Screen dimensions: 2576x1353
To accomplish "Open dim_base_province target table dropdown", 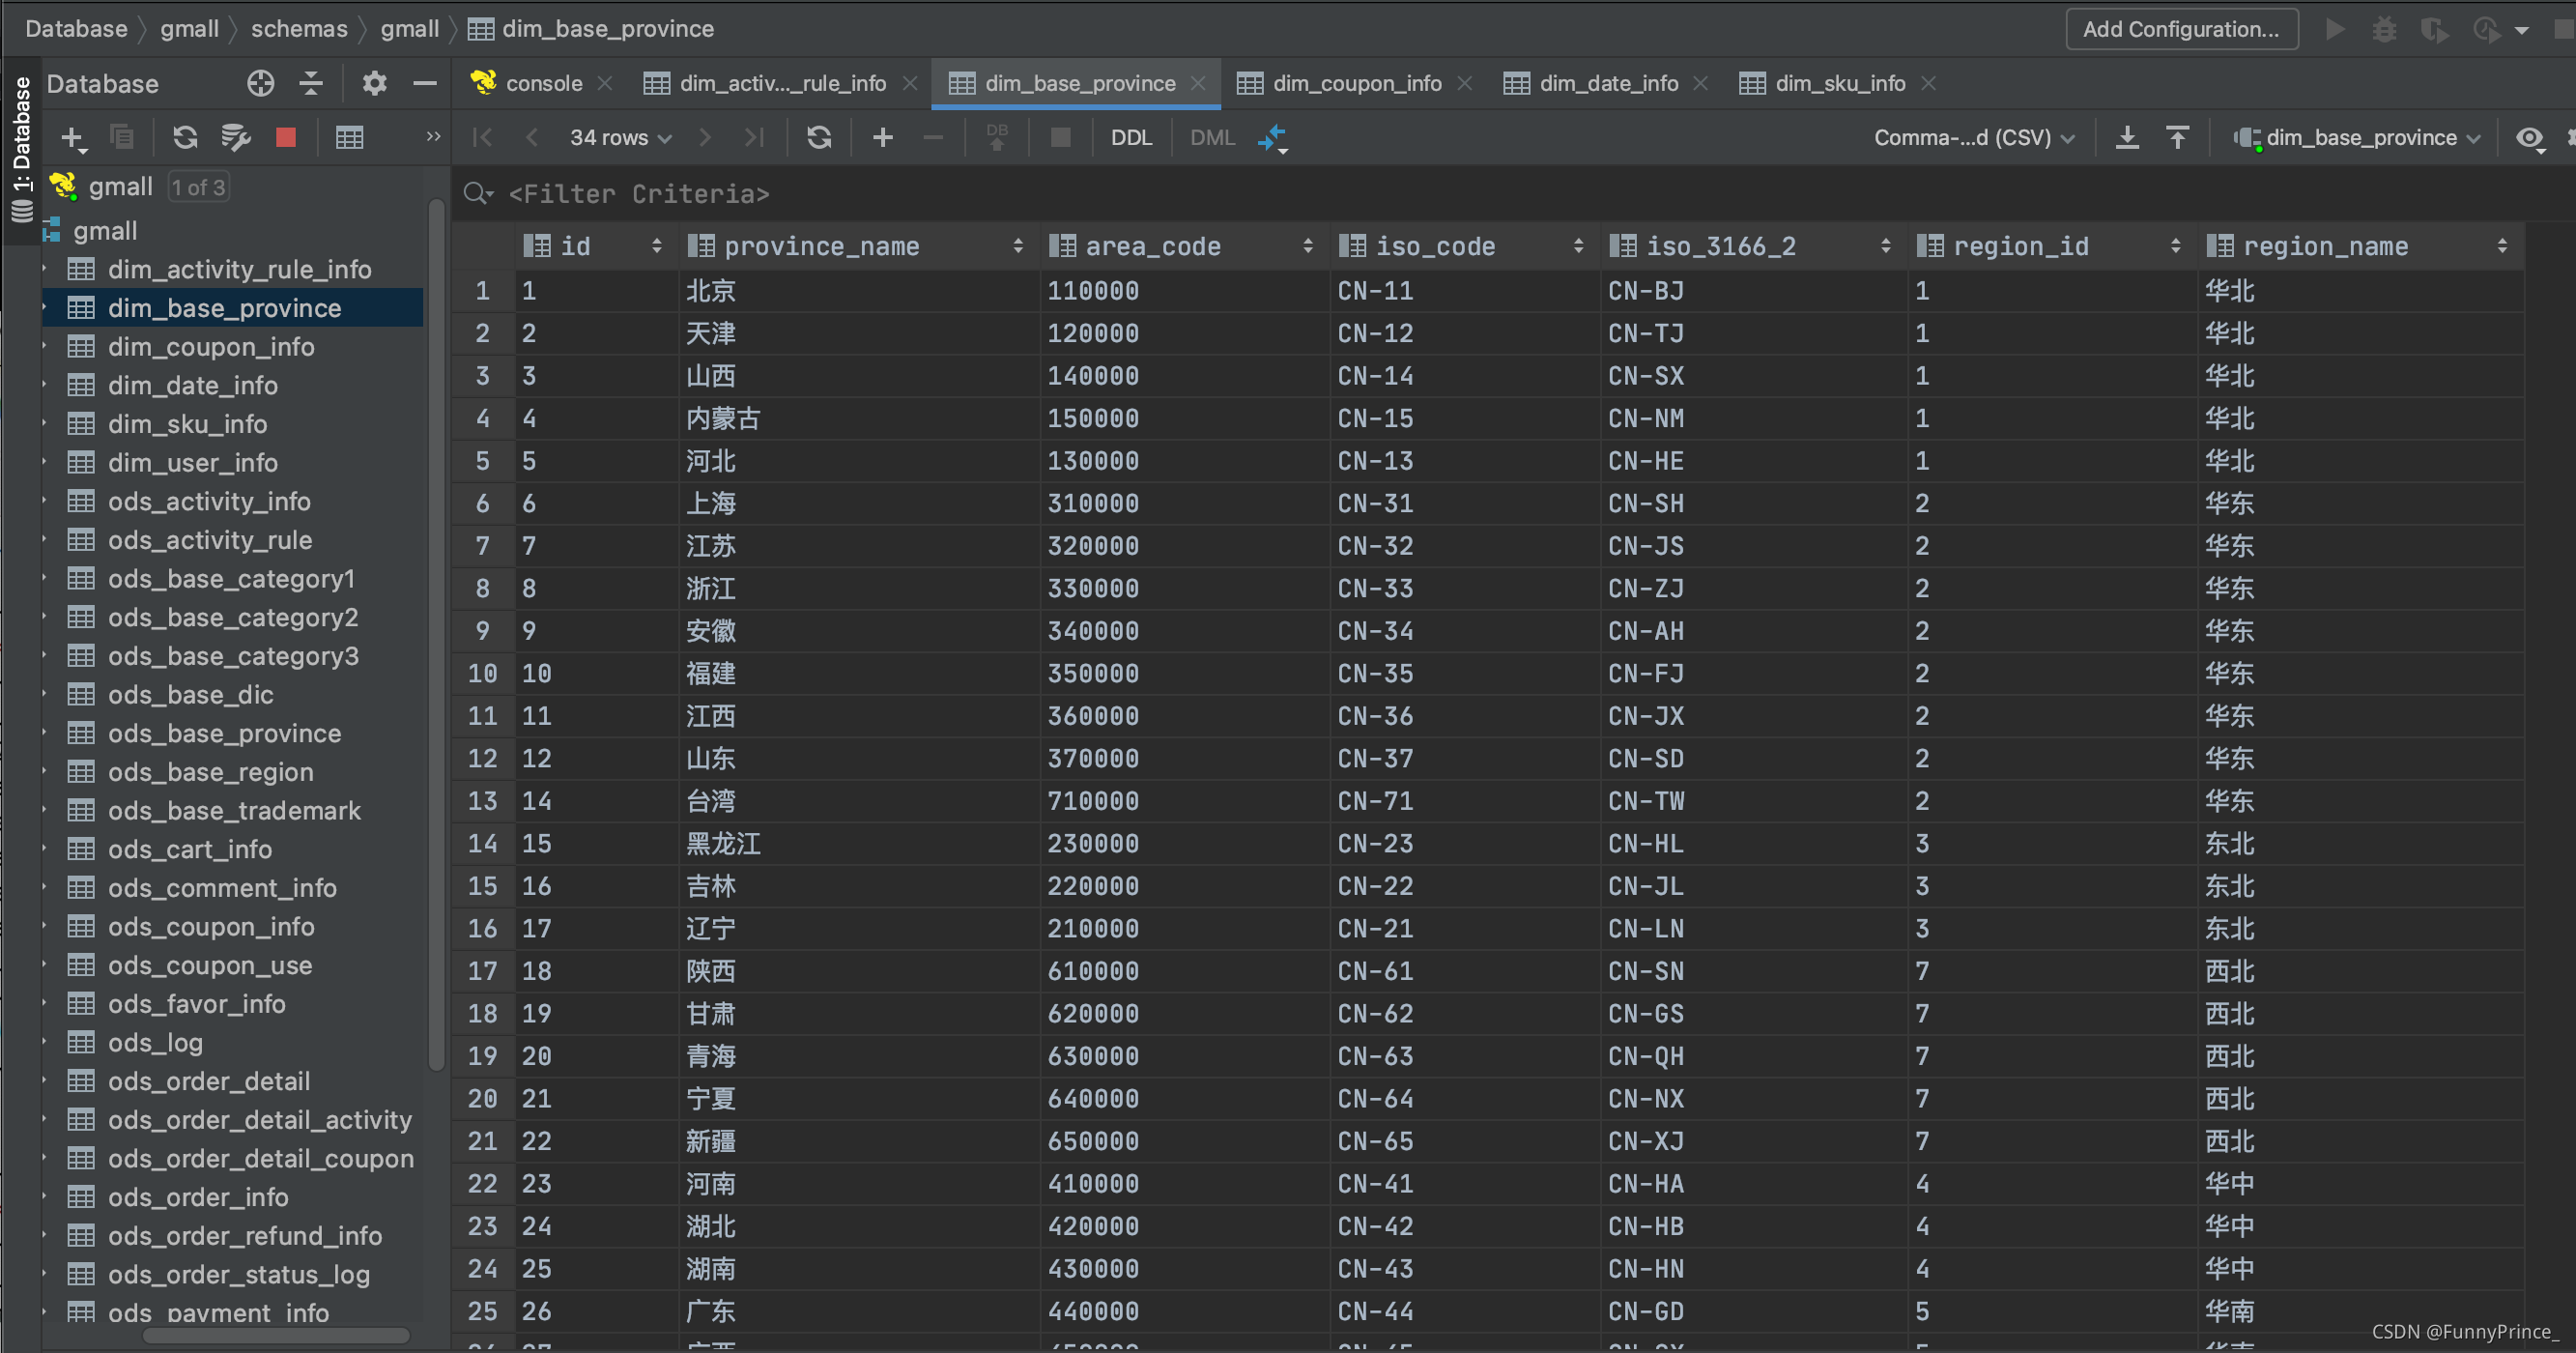I will [x=2359, y=138].
